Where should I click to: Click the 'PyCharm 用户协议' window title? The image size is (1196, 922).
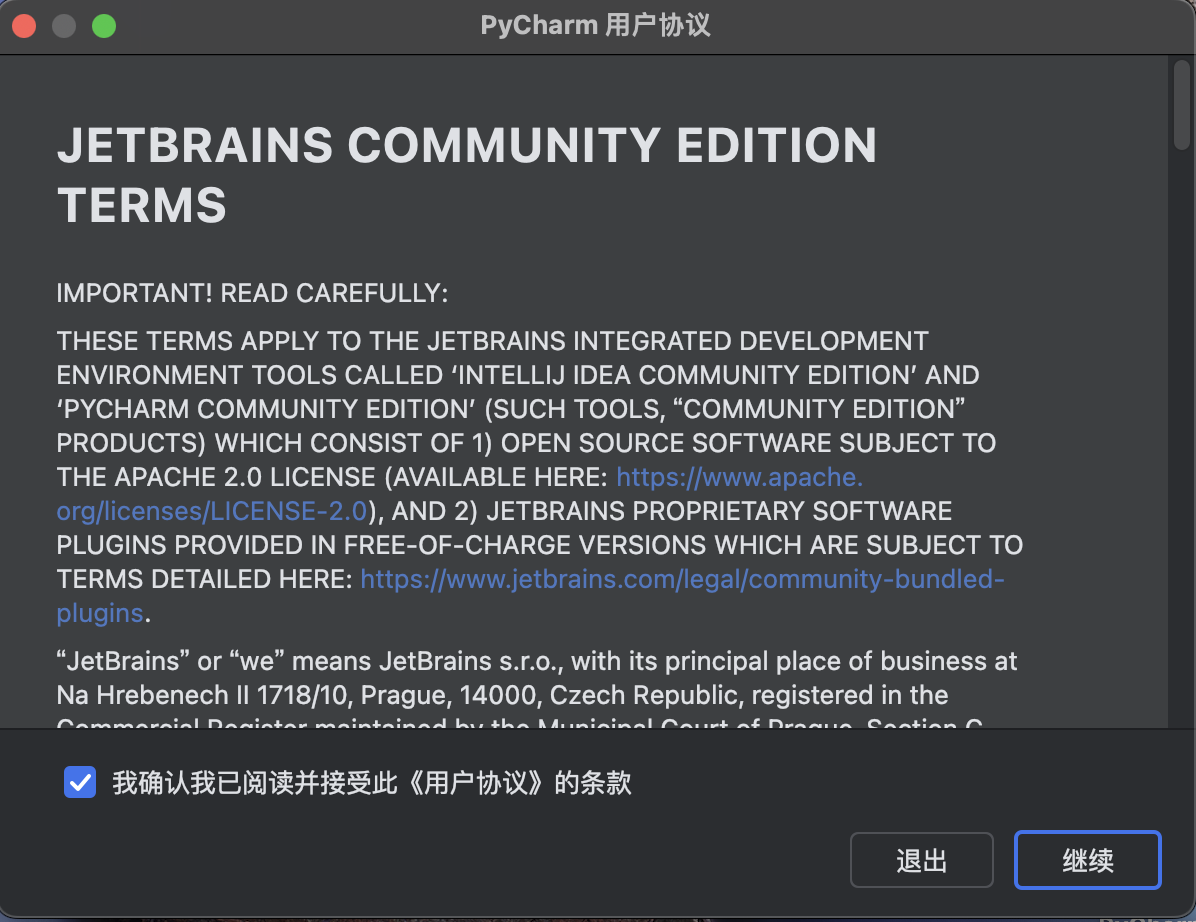click(596, 25)
